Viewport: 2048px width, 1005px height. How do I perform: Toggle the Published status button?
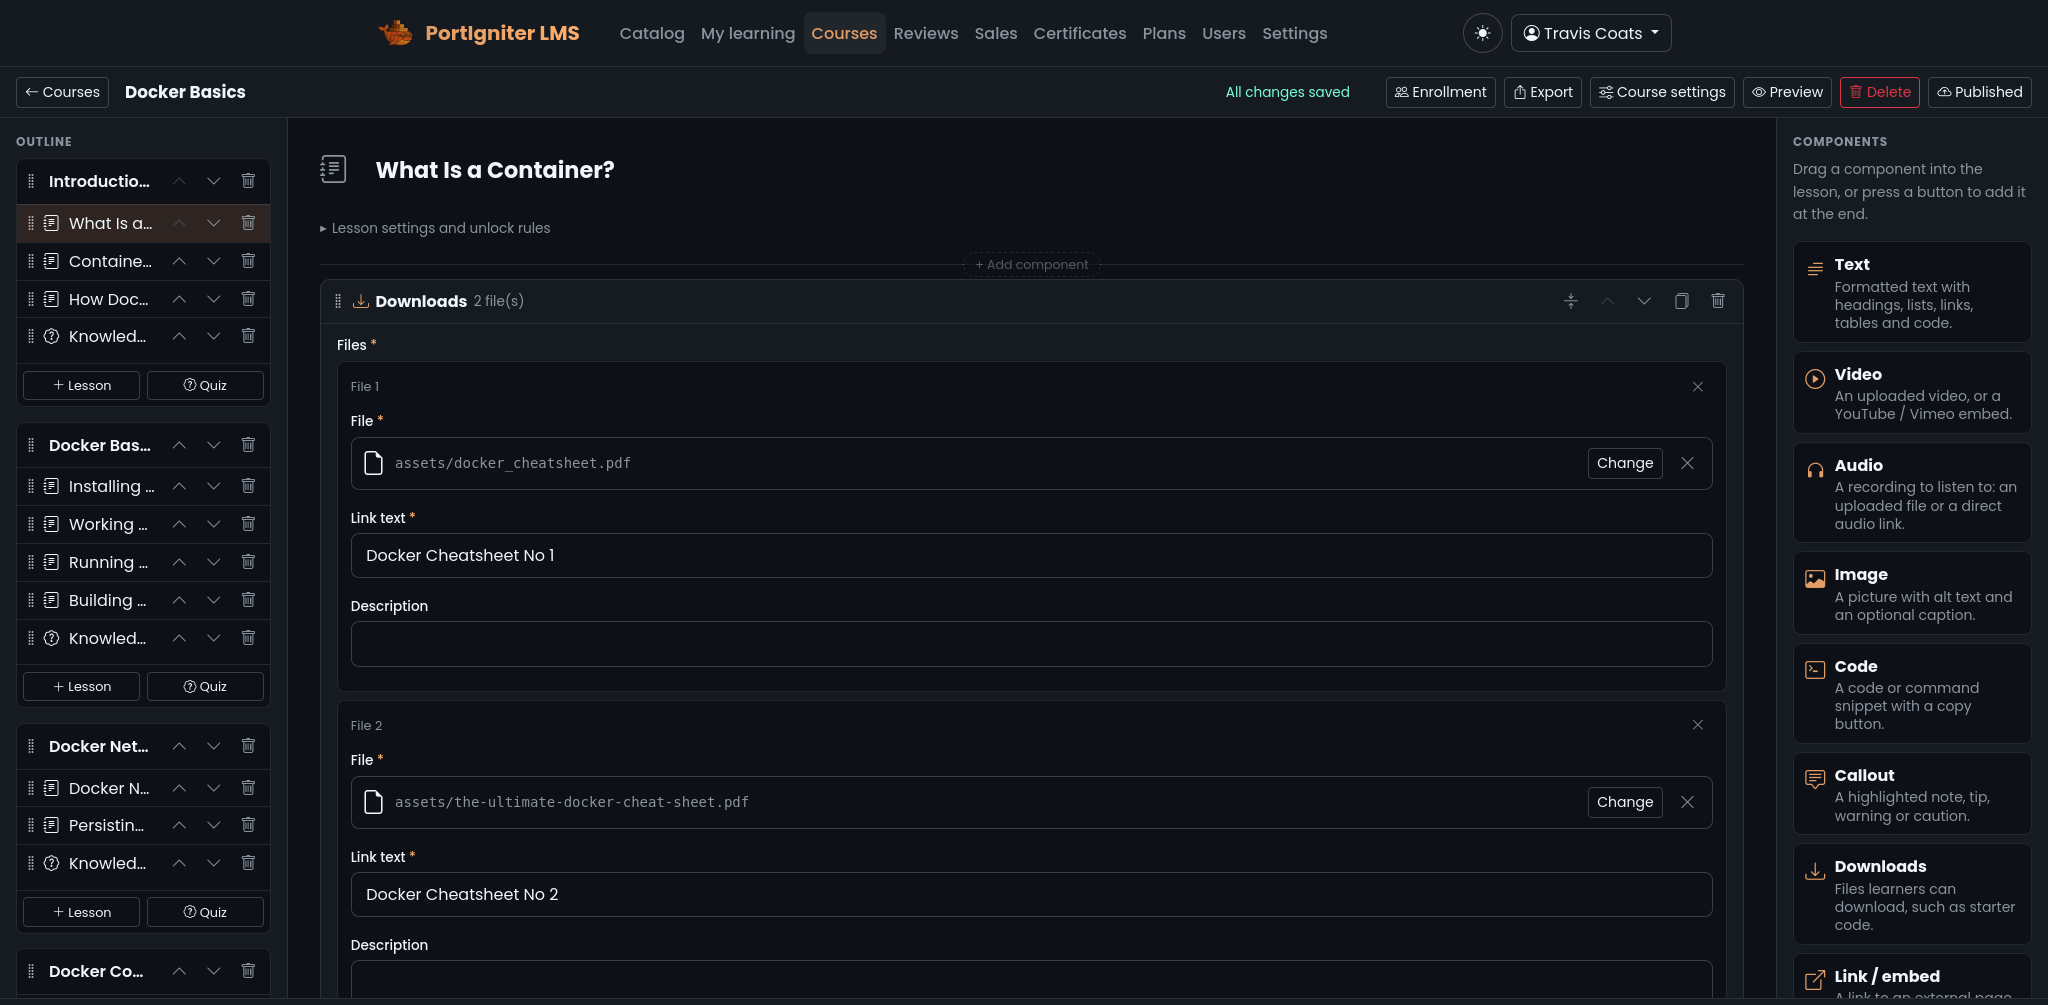[x=1979, y=92]
